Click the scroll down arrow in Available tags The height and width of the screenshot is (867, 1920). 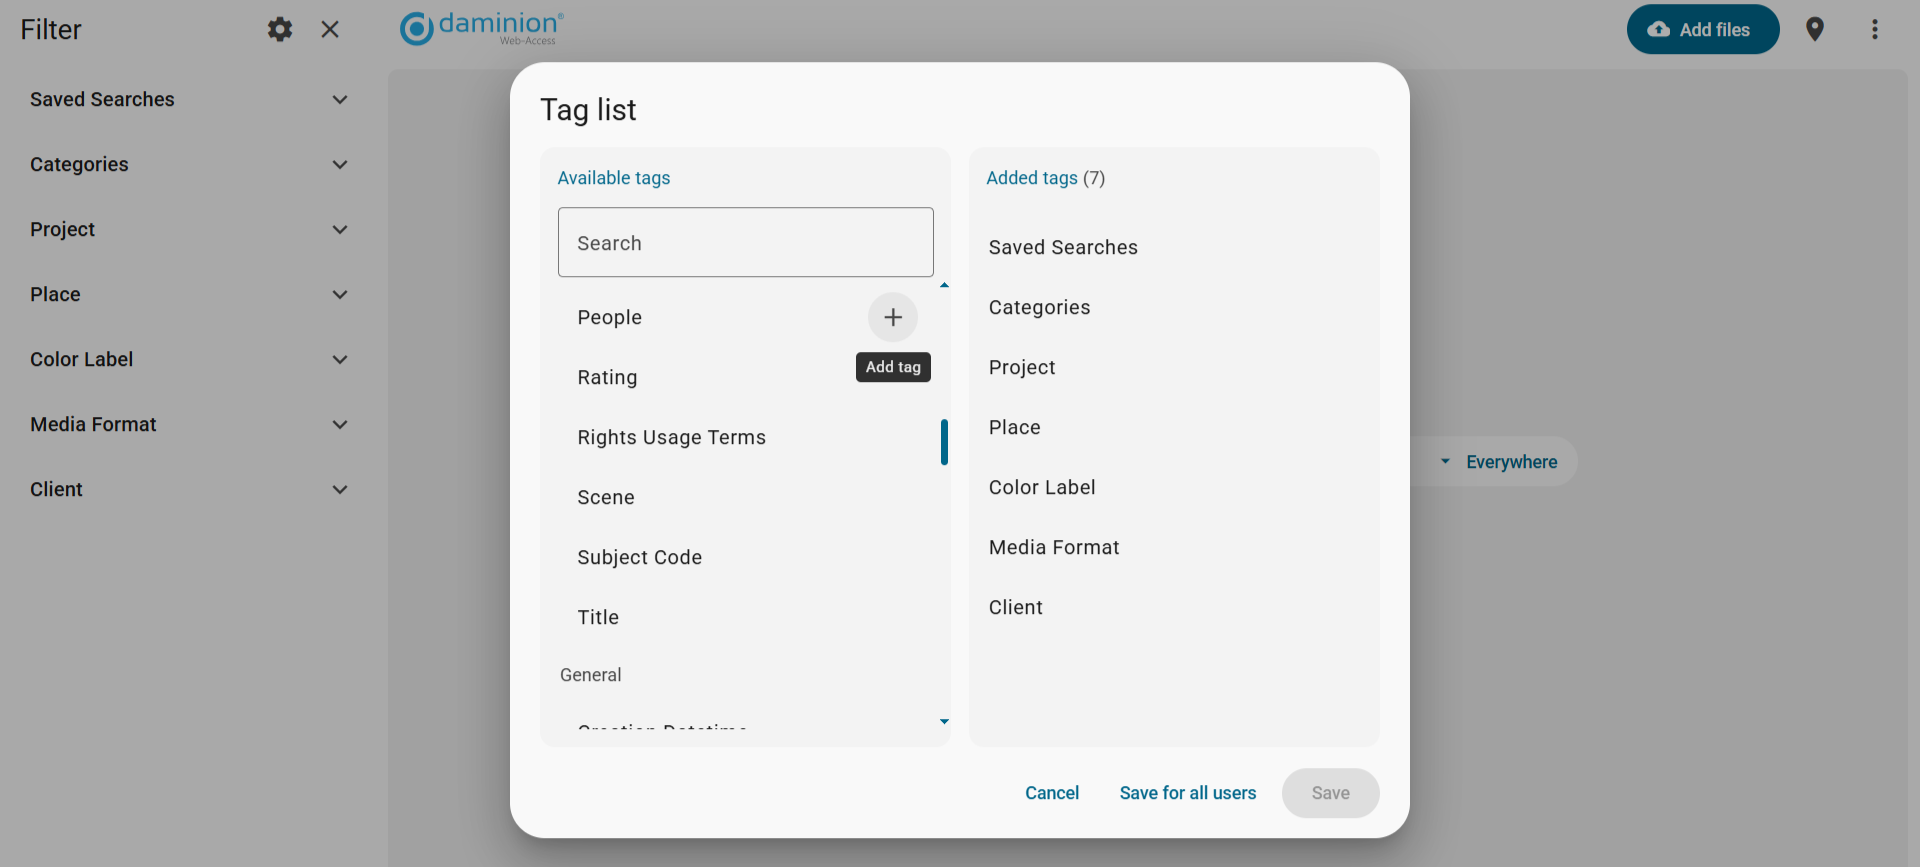coord(944,721)
